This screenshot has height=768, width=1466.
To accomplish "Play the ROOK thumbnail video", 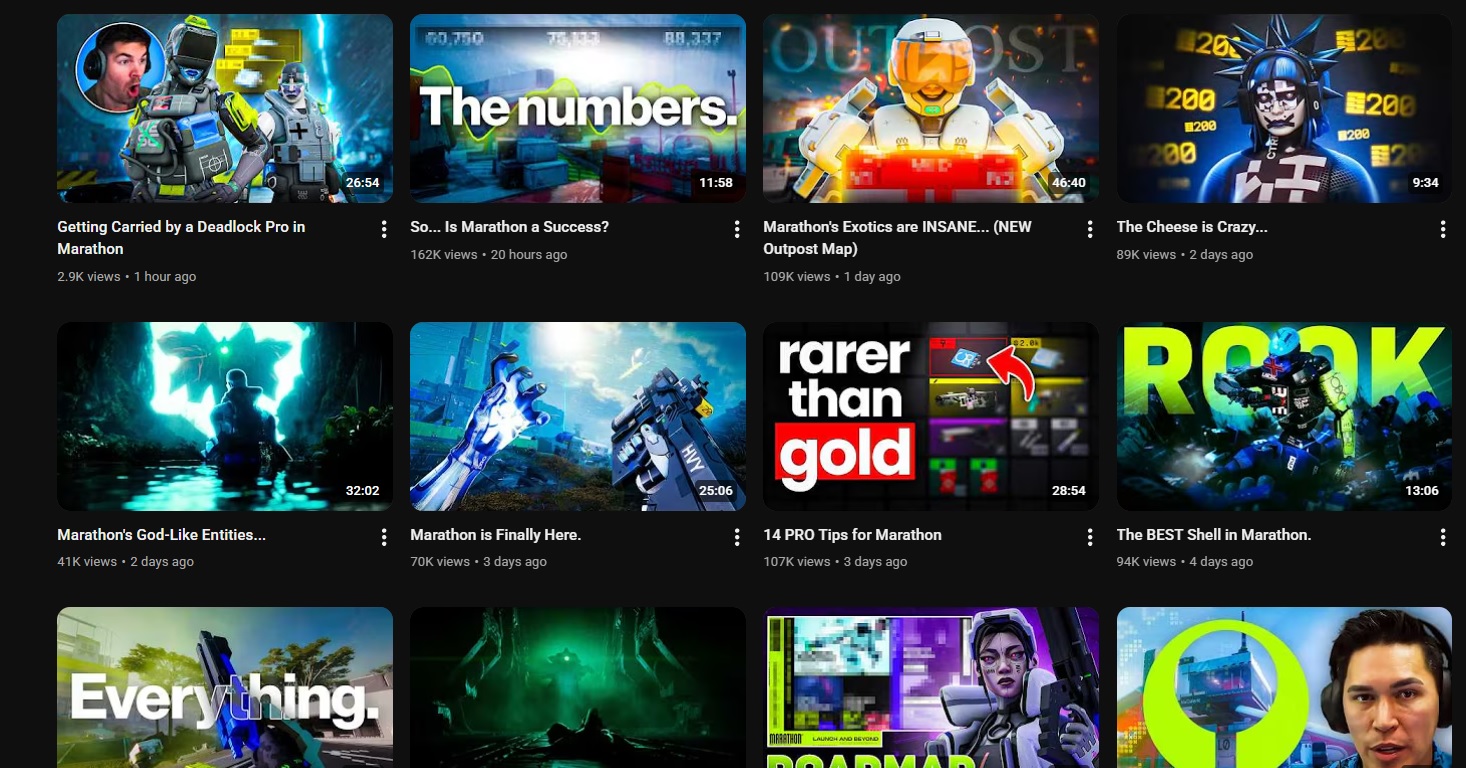I will click(x=1284, y=416).
